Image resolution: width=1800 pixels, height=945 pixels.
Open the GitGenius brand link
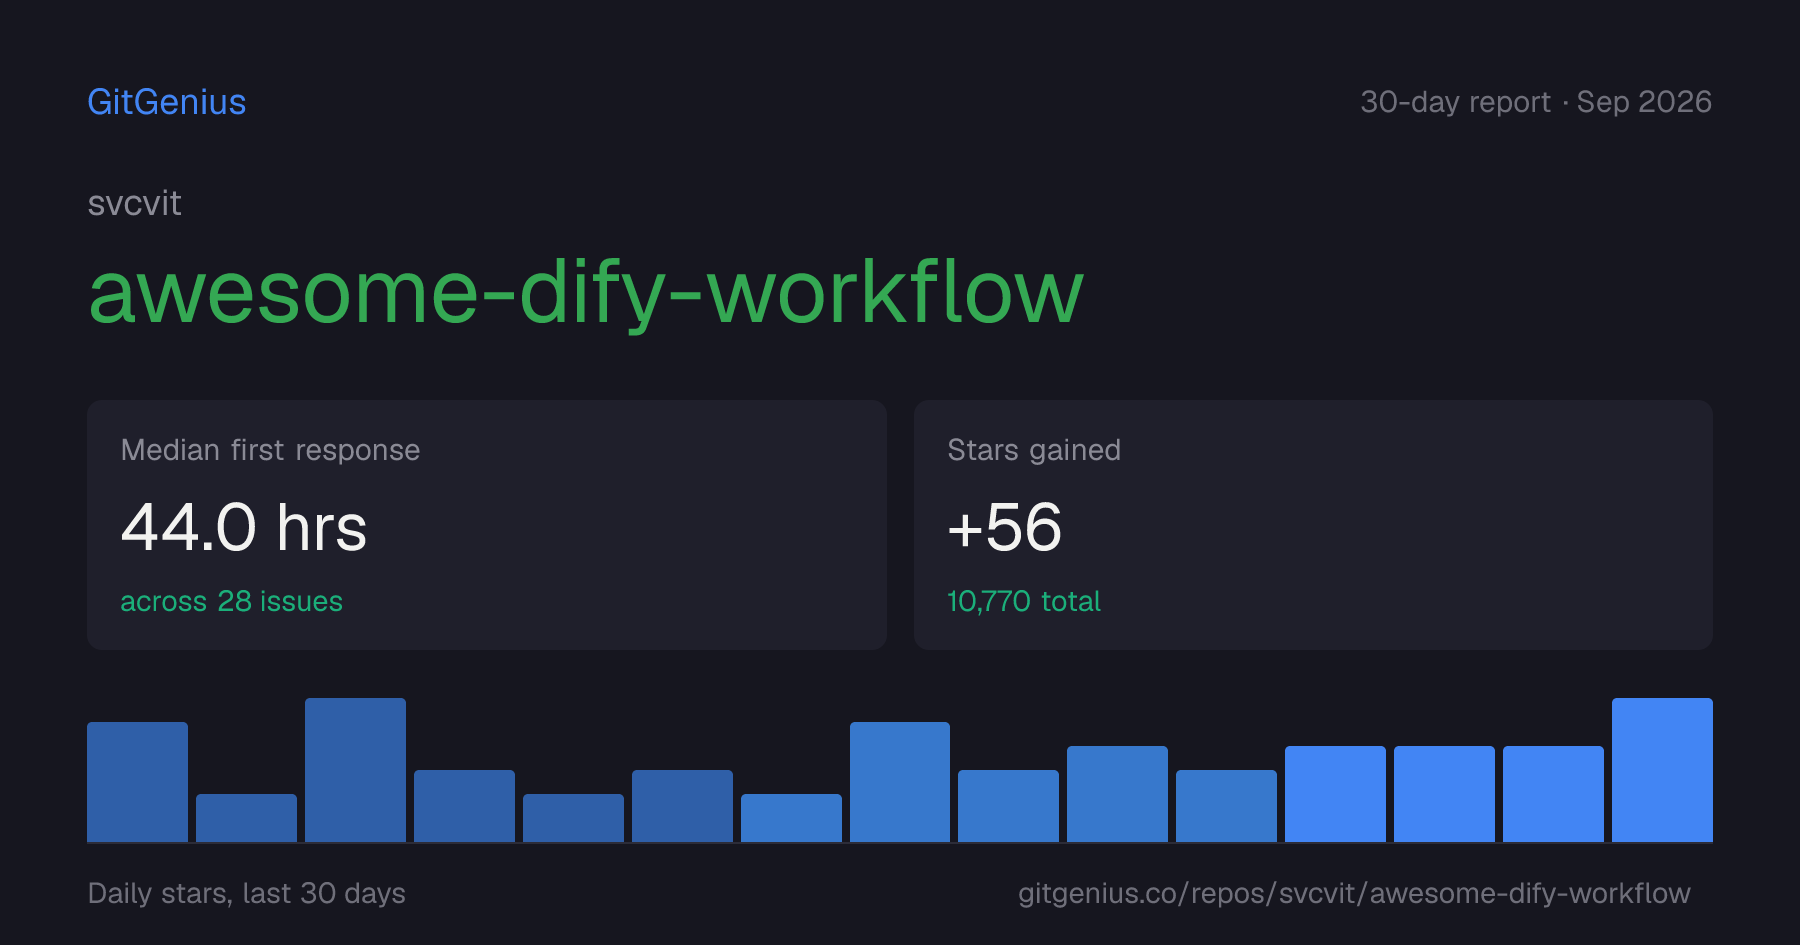(167, 102)
